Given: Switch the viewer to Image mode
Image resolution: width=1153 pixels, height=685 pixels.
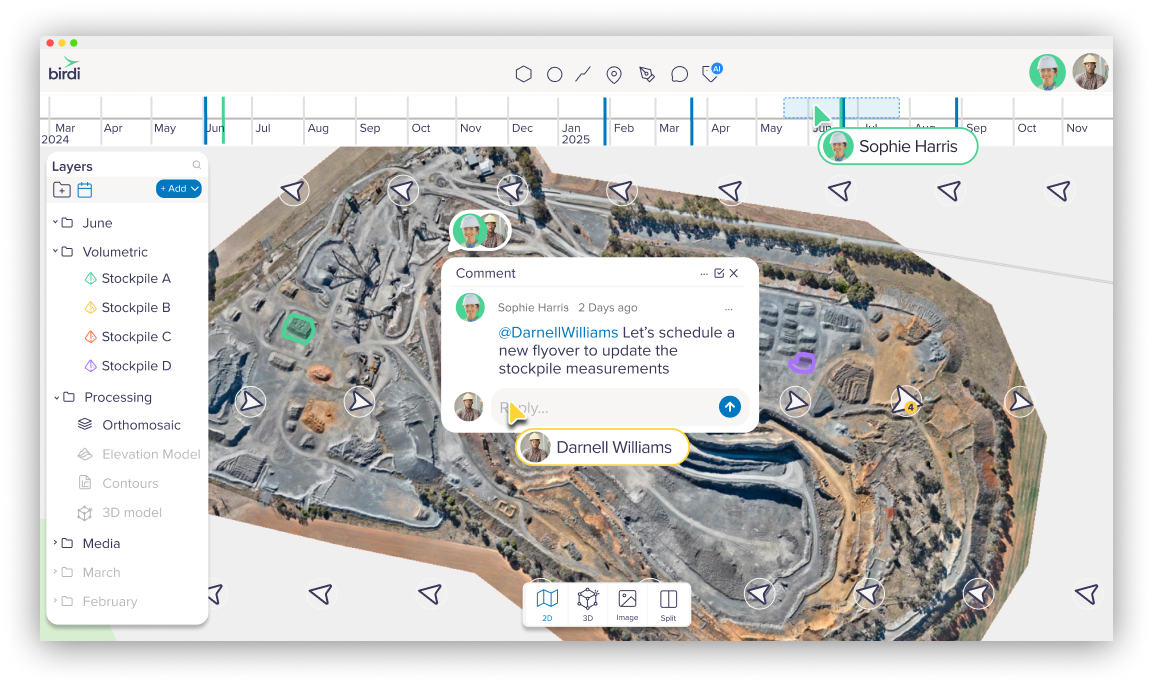Looking at the screenshot, I should pos(627,604).
